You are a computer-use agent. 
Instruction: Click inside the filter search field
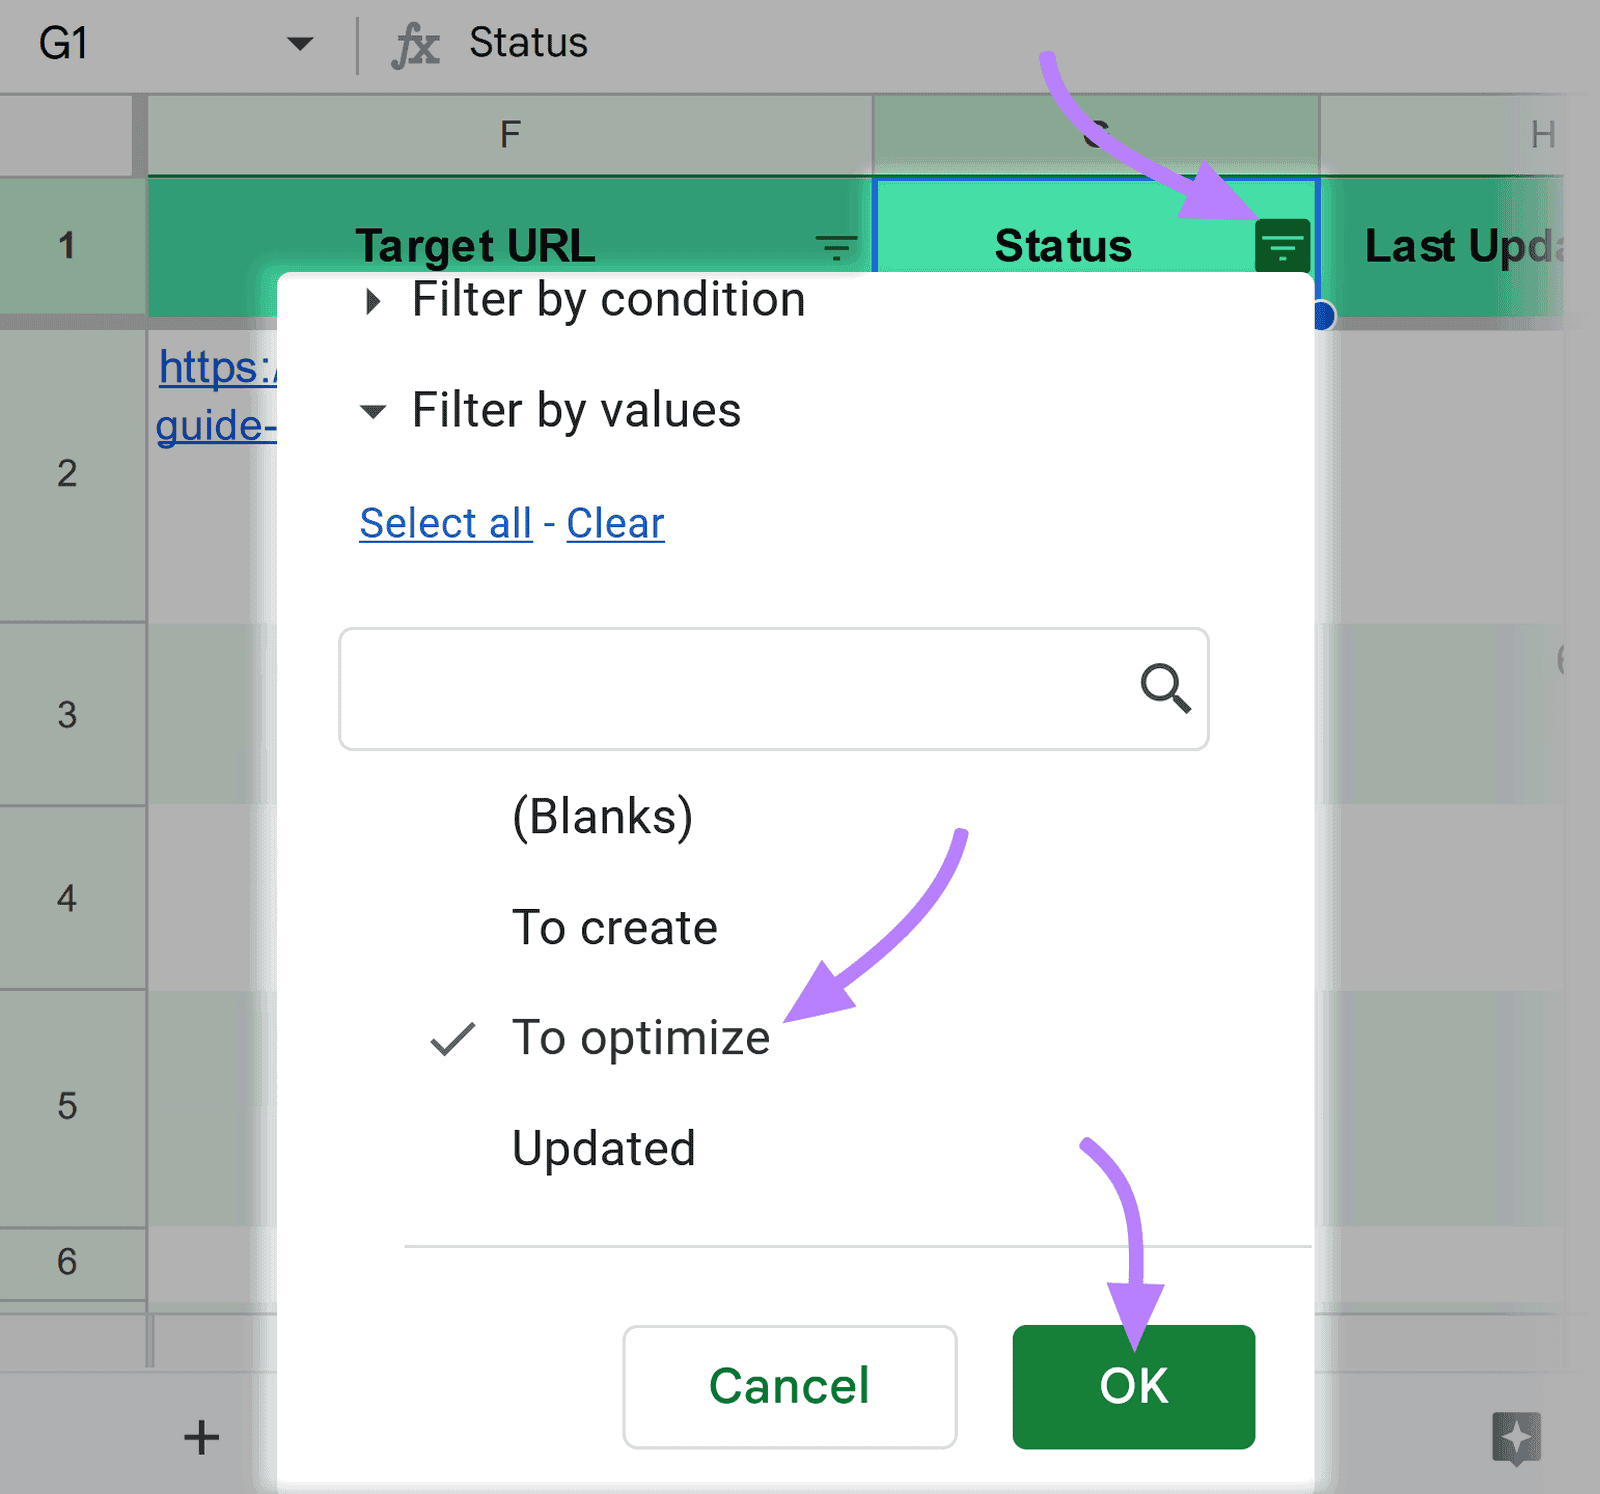coord(700,688)
